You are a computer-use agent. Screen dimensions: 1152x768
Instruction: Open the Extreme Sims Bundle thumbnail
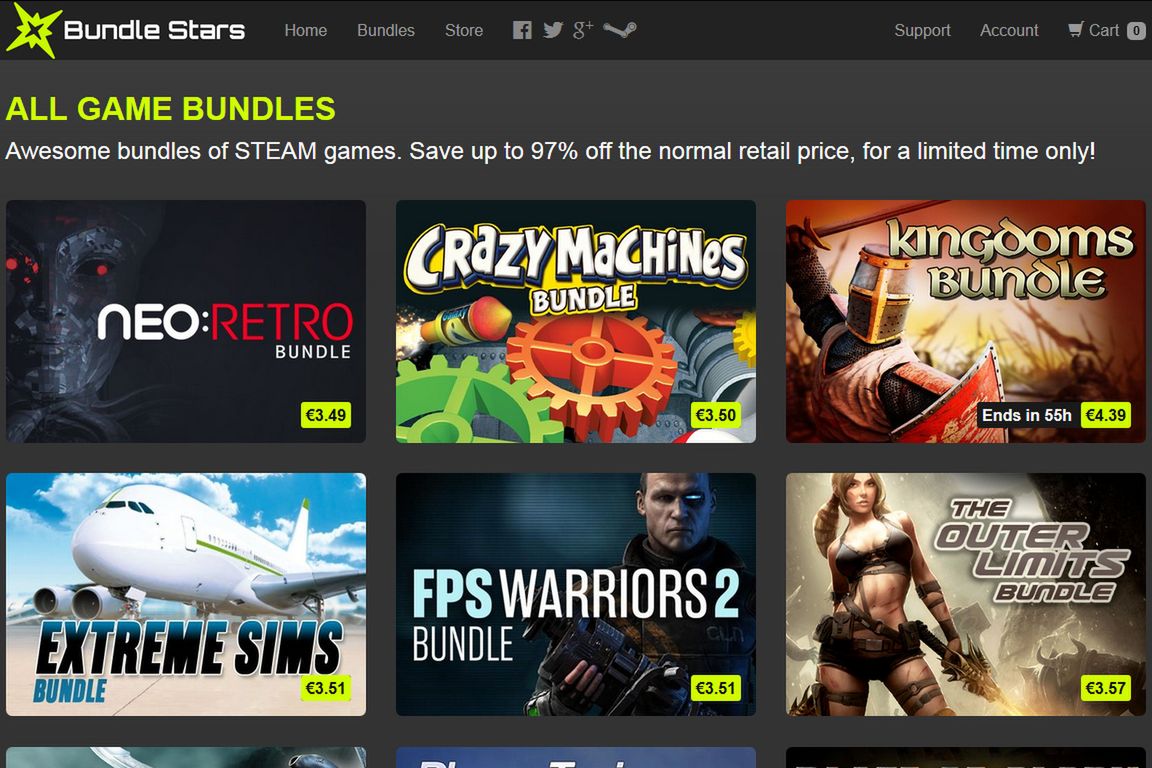coord(186,595)
